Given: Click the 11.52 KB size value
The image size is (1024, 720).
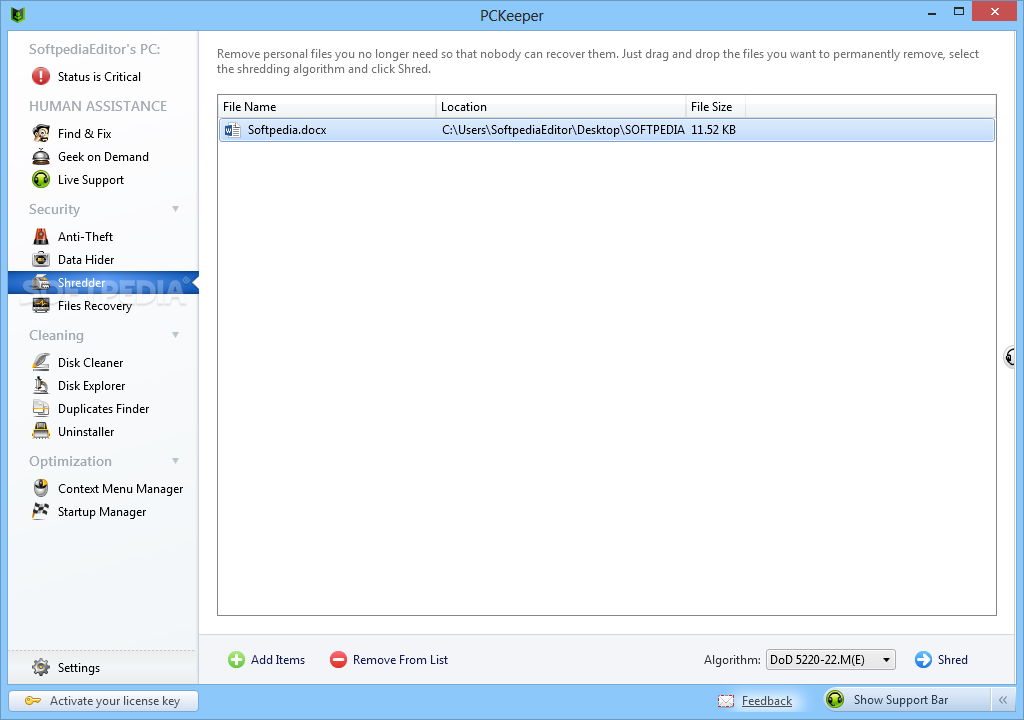Looking at the screenshot, I should point(713,130).
